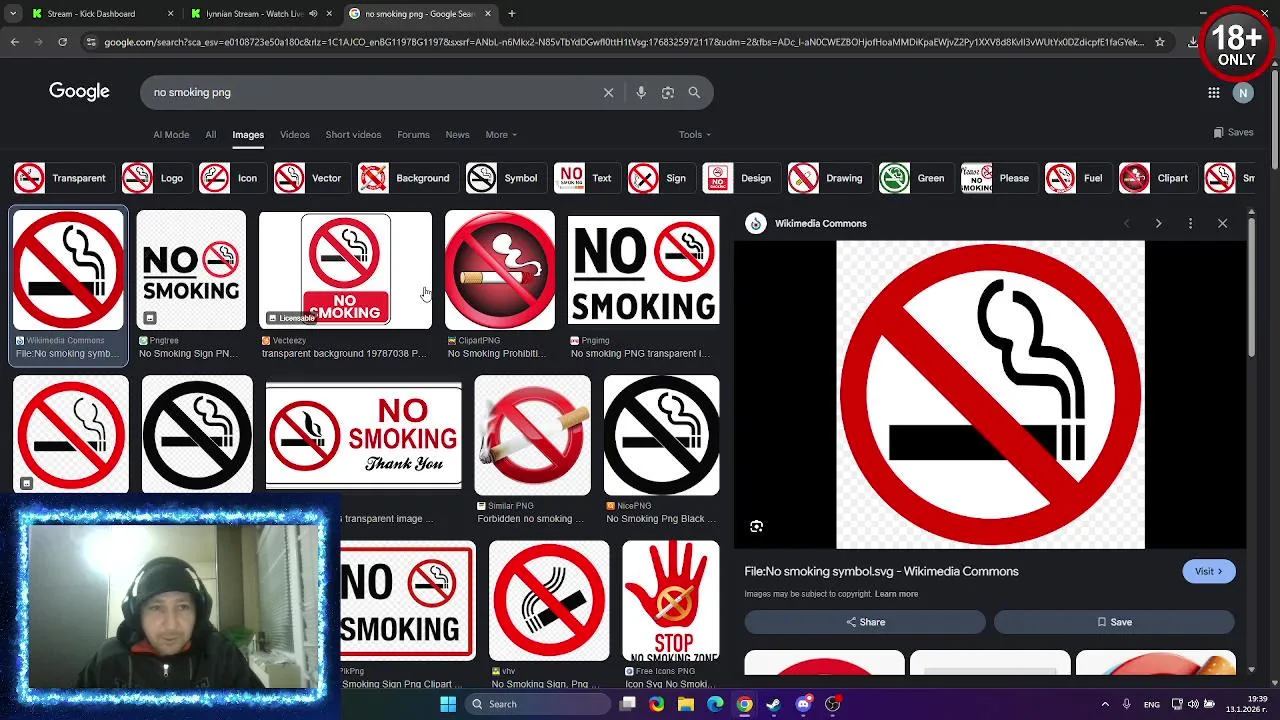Open Tools dropdown
Viewport: 1280px width, 720px height.
695,134
